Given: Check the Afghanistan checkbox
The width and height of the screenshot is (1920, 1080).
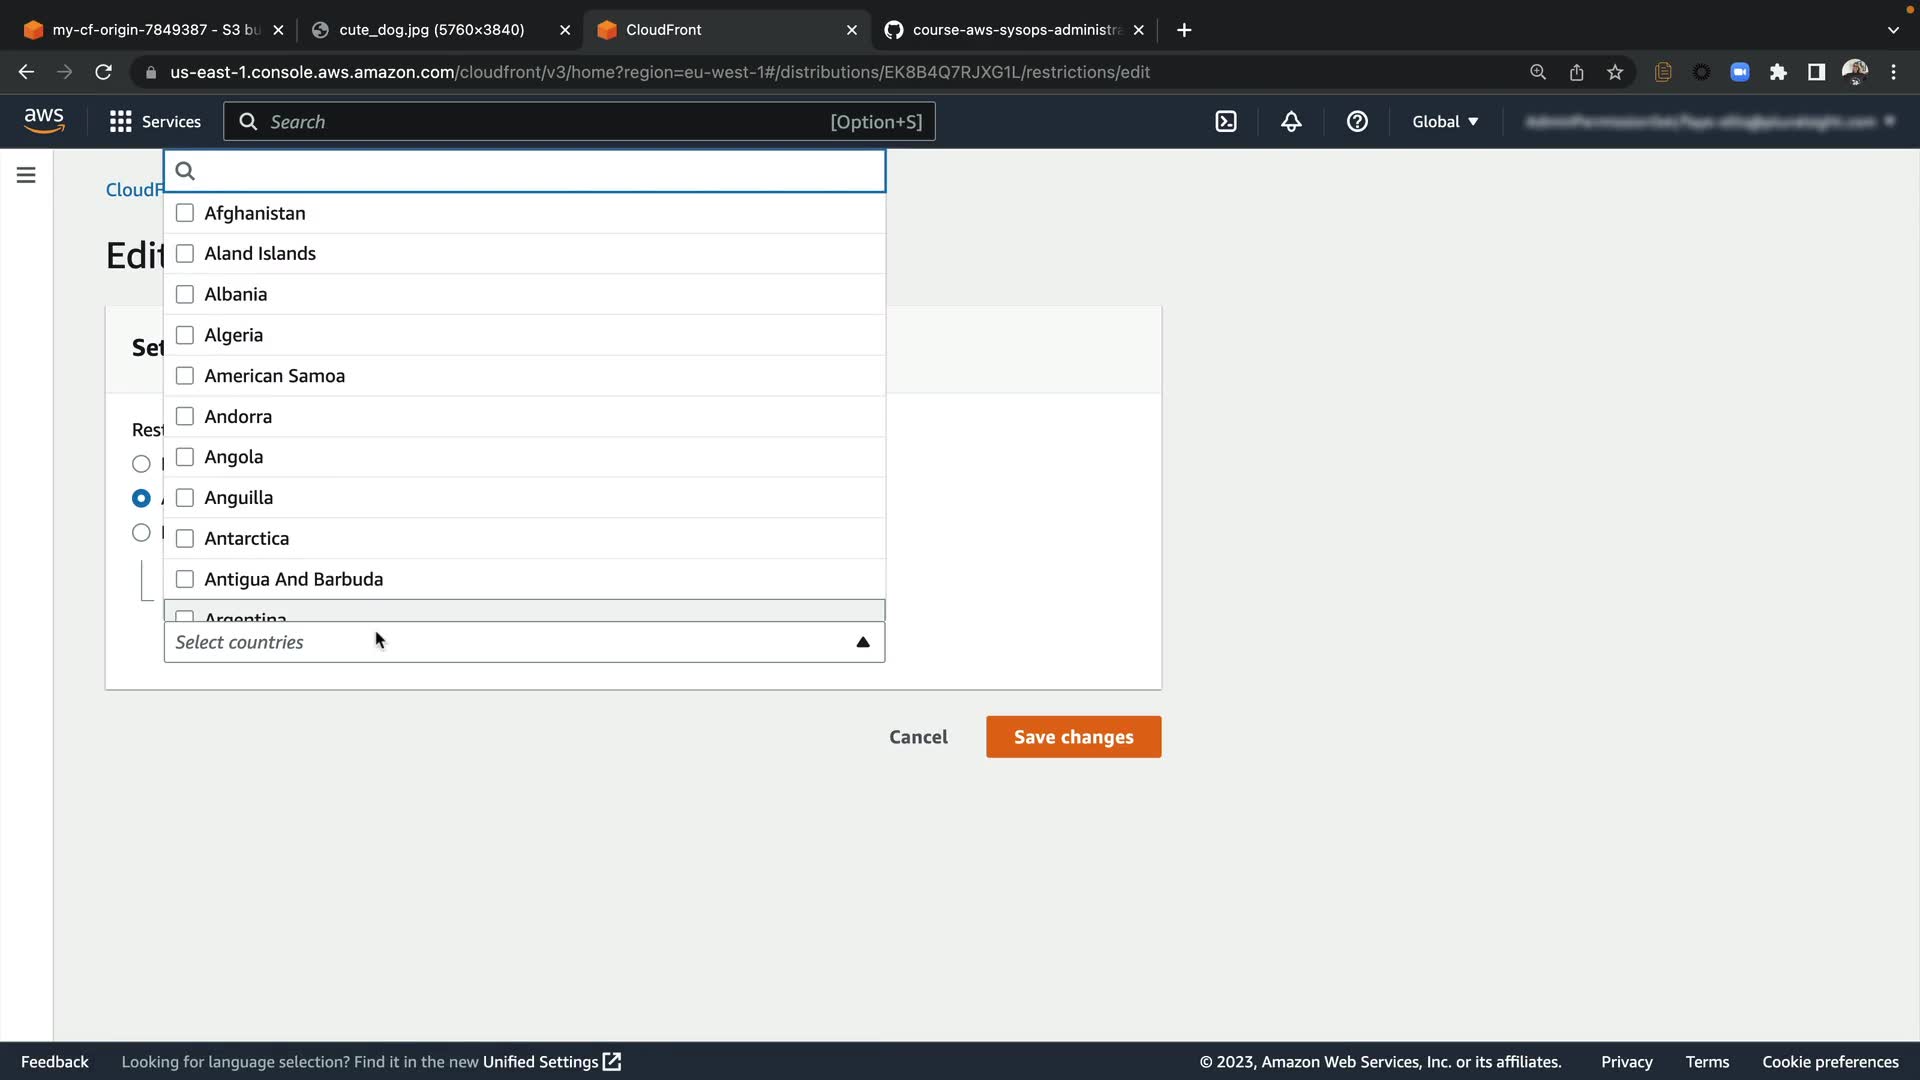Looking at the screenshot, I should tap(185, 213).
